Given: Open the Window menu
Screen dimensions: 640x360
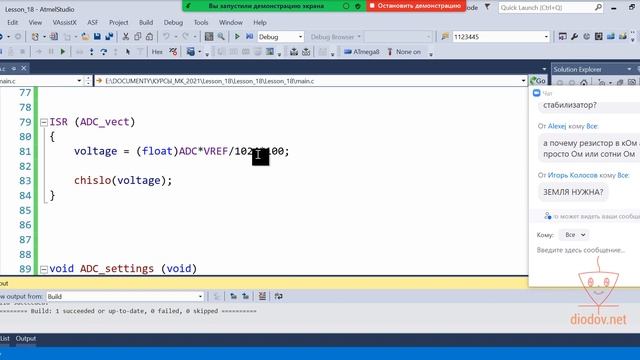Looking at the screenshot, I should click(231, 22).
